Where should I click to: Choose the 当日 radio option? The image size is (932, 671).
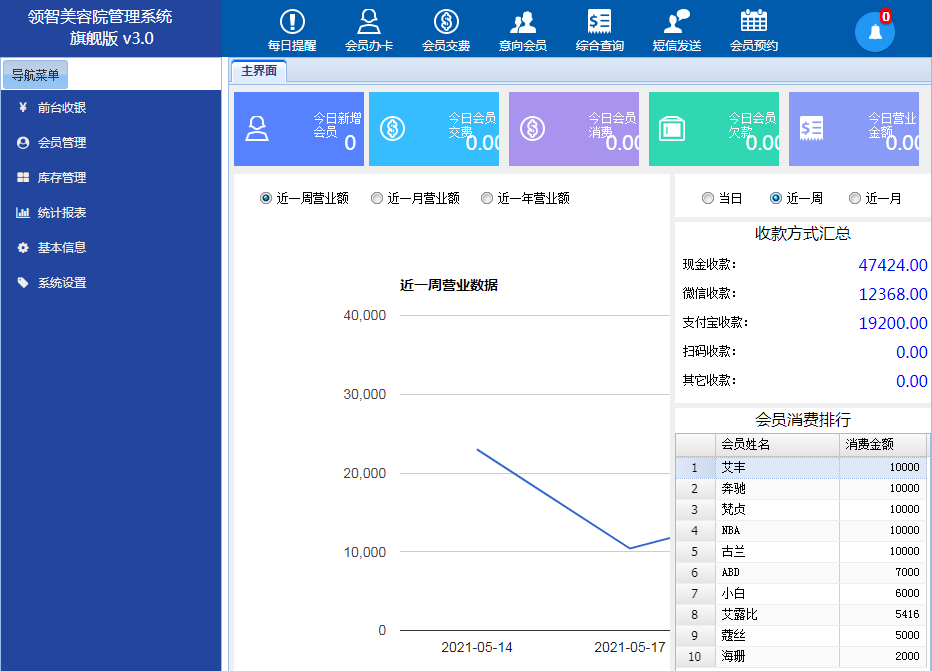708,198
